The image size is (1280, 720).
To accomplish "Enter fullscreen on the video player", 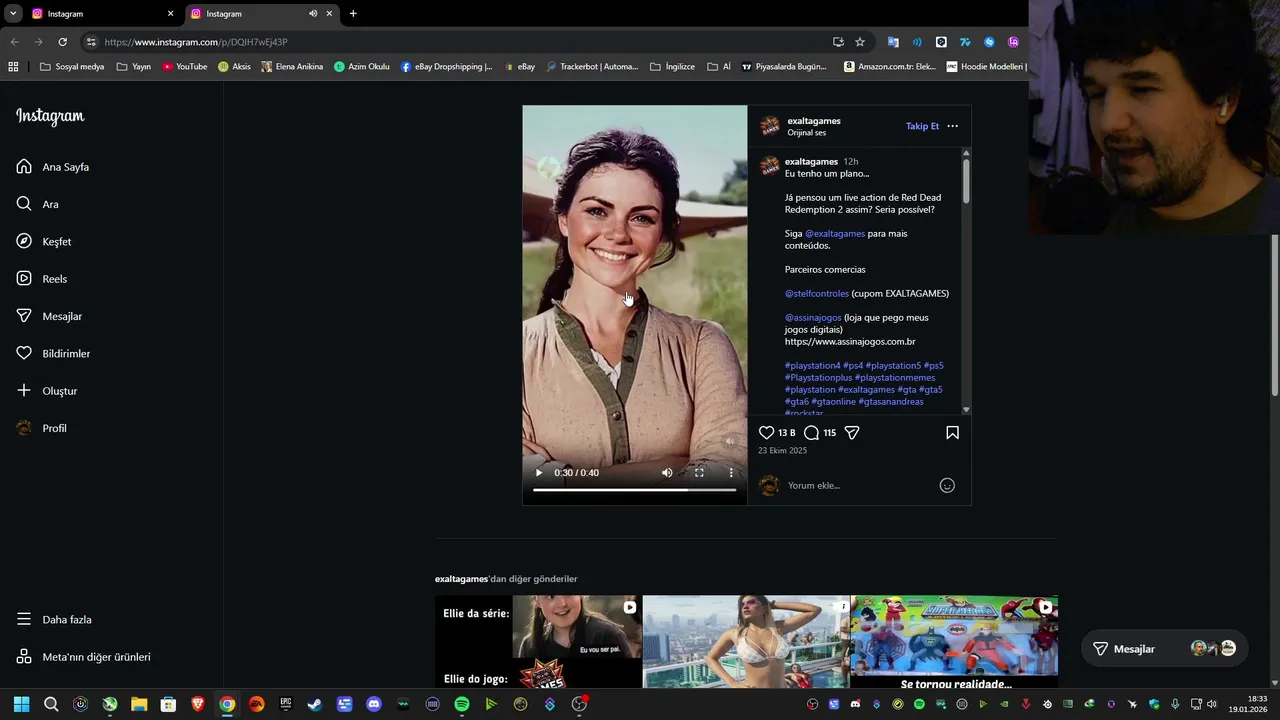I will [699, 473].
